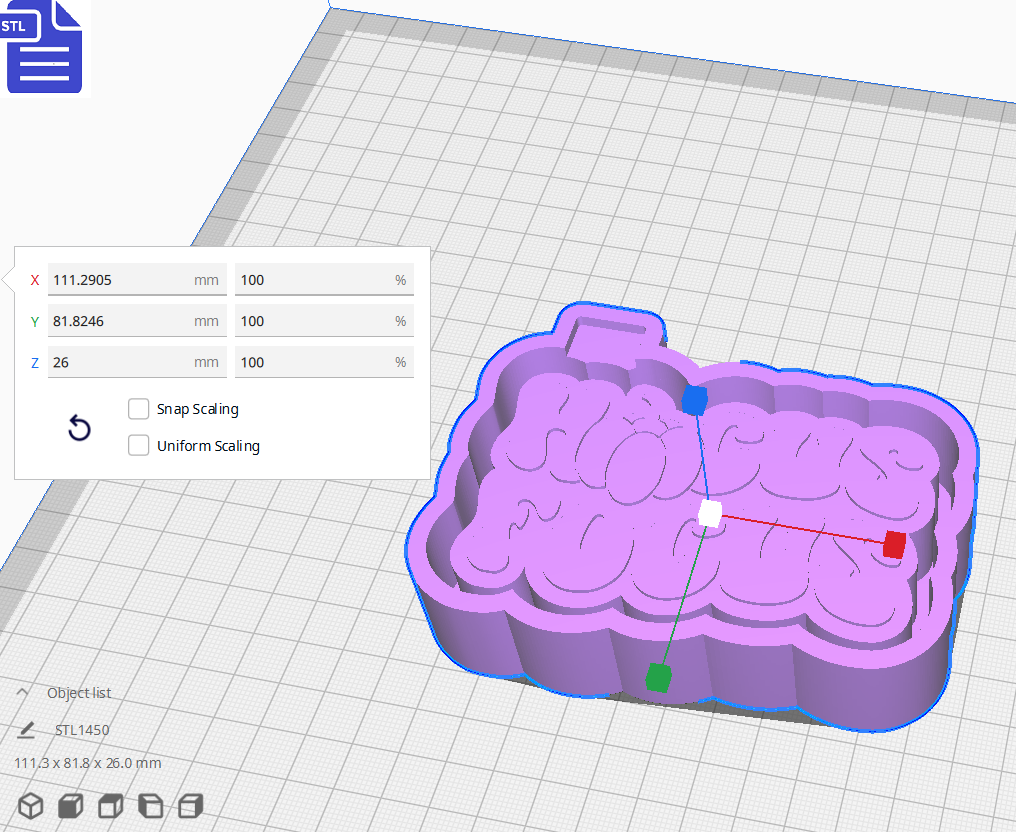Screen dimensions: 1016x832
Task: Select the right side view icon
Action: 190,806
